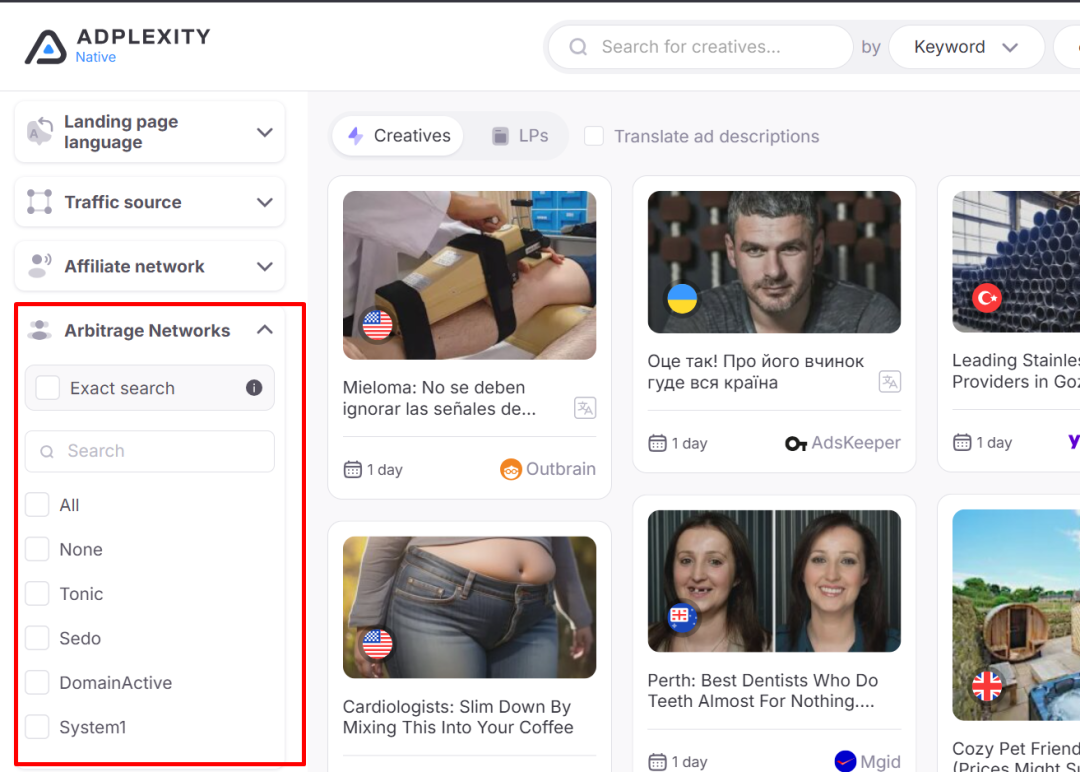This screenshot has height=772, width=1080.
Task: Click the Mgid logo icon
Action: 845,761
